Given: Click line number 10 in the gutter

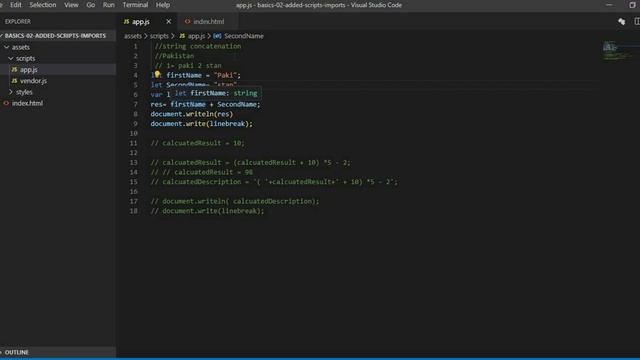Looking at the screenshot, I should tap(133, 133).
